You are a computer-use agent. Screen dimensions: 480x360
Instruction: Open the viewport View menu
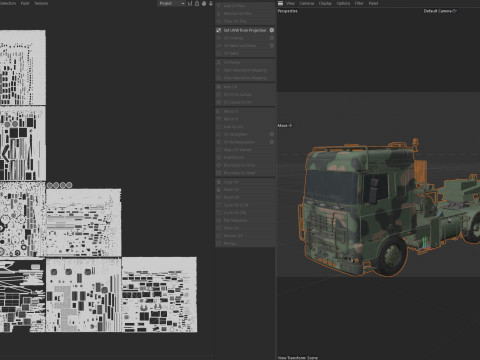pos(290,3)
